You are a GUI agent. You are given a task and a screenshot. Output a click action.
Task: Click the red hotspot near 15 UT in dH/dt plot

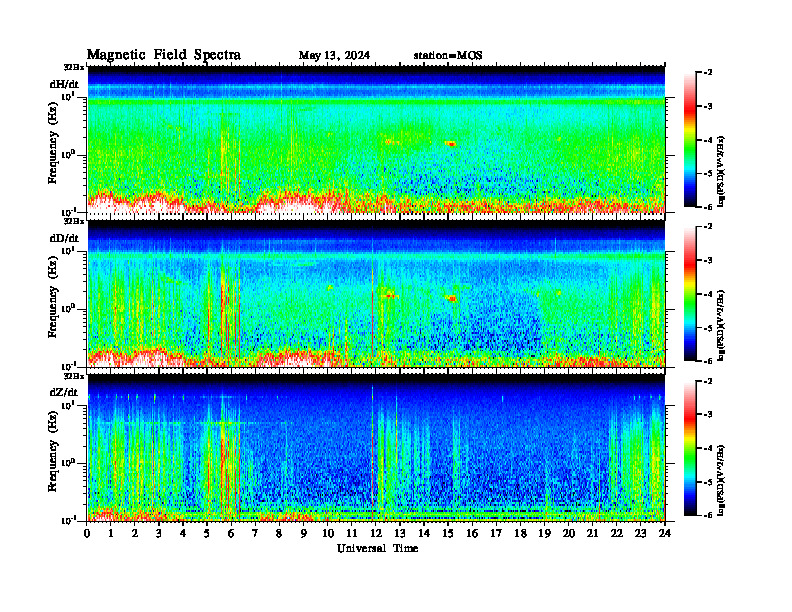pyautogui.click(x=451, y=144)
